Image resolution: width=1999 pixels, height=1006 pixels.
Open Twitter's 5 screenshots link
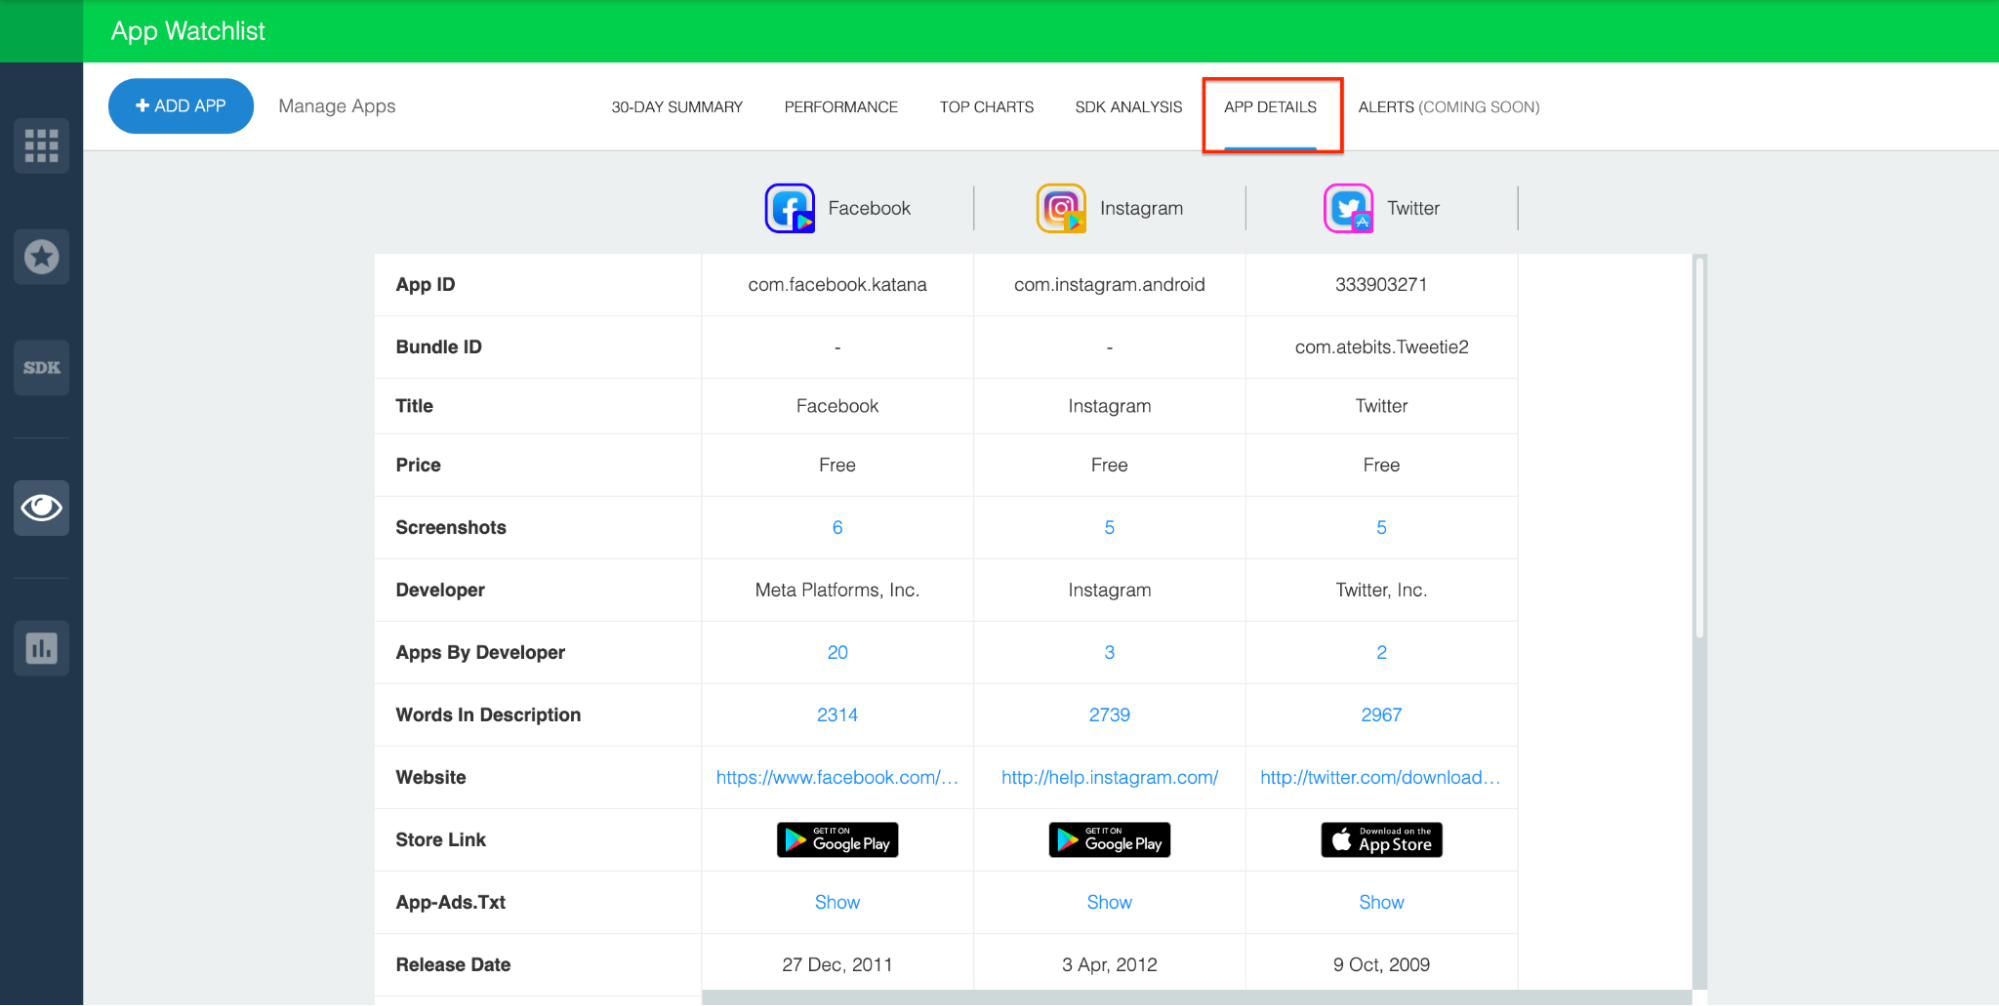click(1381, 528)
